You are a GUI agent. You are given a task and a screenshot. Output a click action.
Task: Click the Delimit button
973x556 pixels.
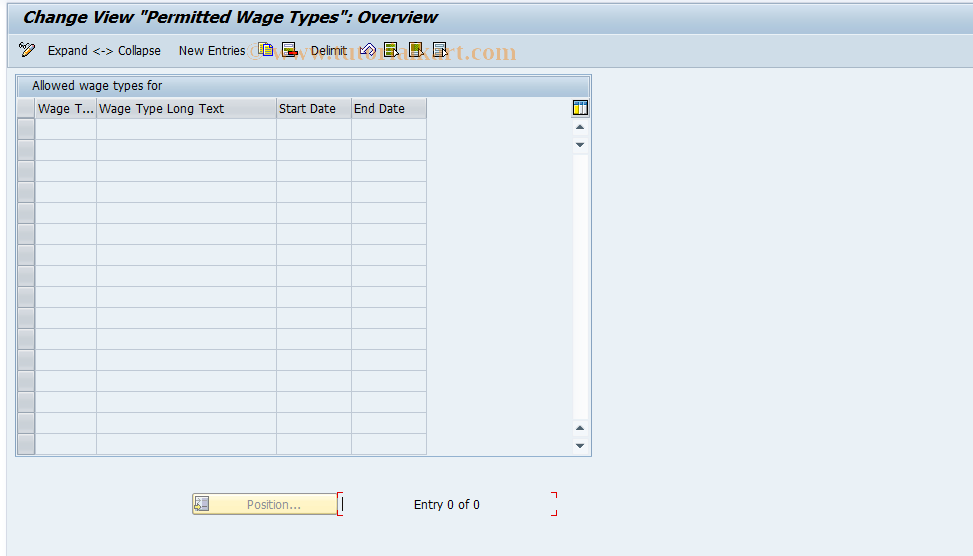point(329,51)
